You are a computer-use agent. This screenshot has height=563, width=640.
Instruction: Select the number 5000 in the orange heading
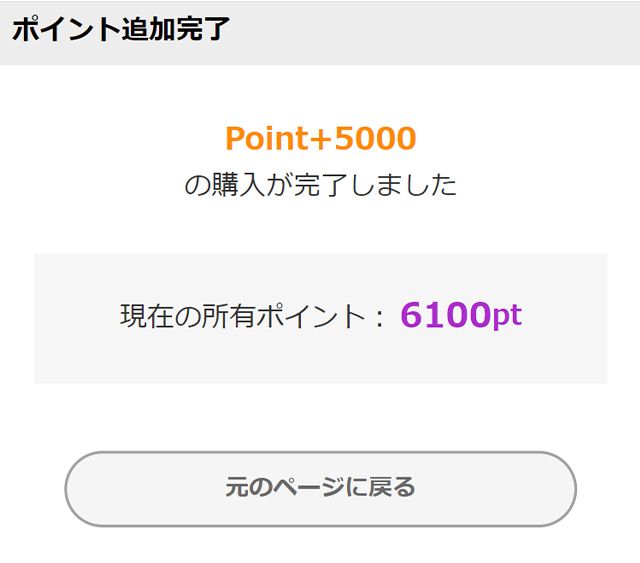click(x=375, y=138)
